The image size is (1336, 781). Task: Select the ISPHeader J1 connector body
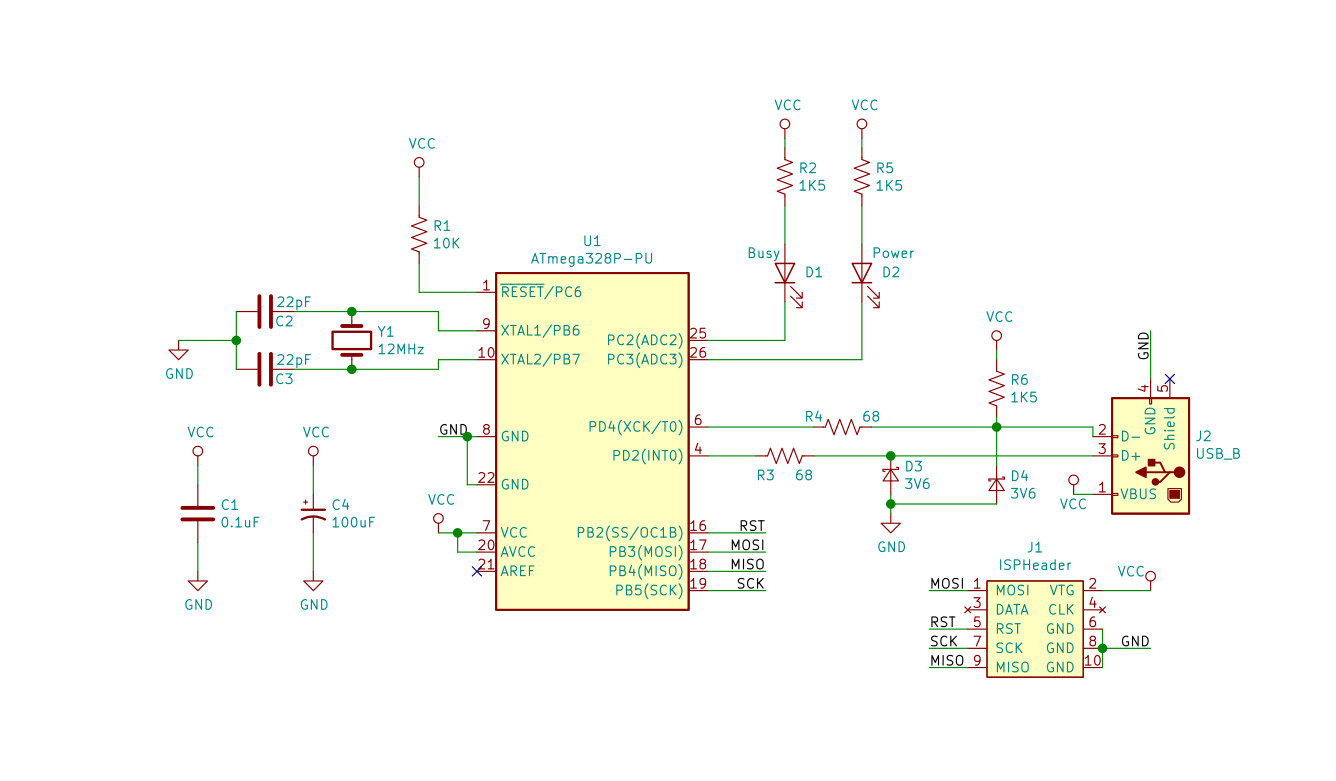pyautogui.click(x=1035, y=628)
